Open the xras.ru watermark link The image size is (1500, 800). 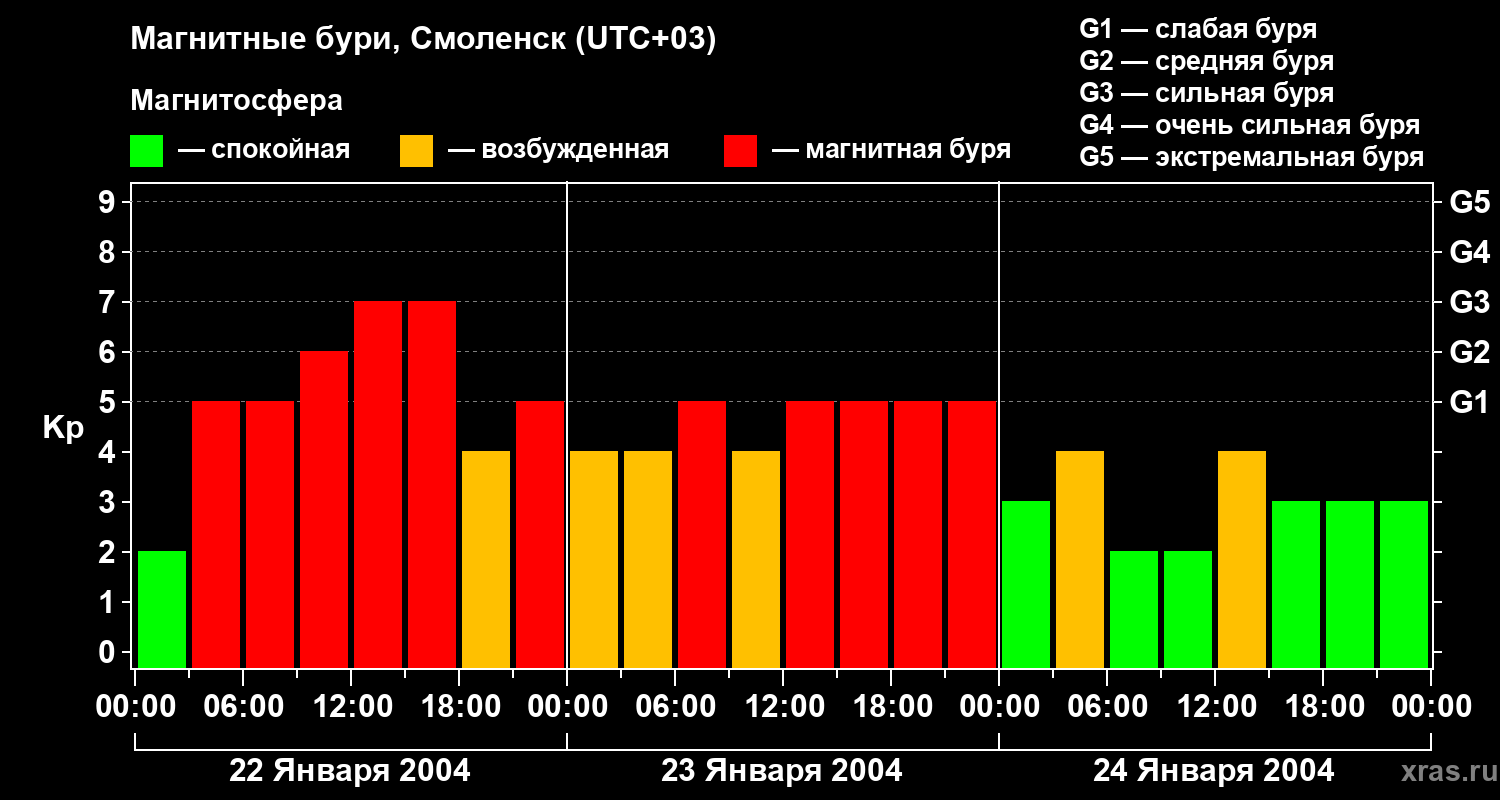pyautogui.click(x=1445, y=772)
